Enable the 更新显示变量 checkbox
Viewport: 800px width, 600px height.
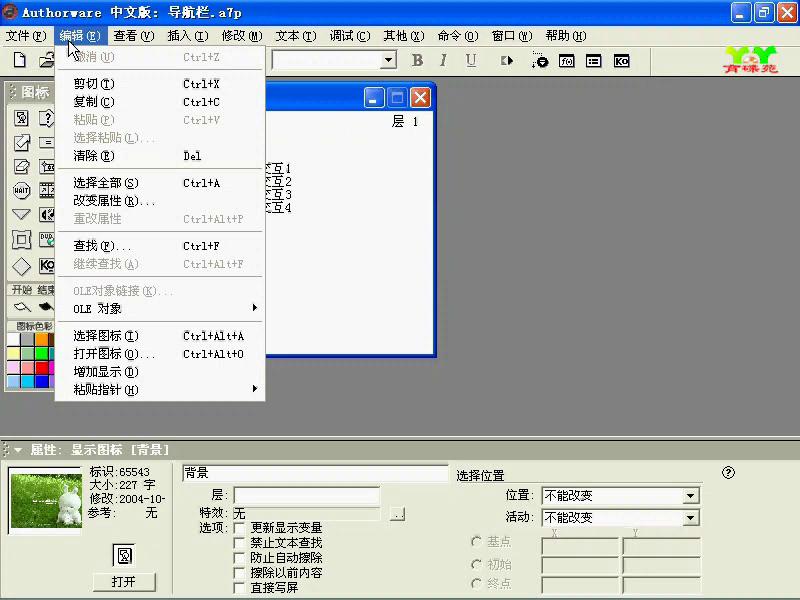click(239, 527)
